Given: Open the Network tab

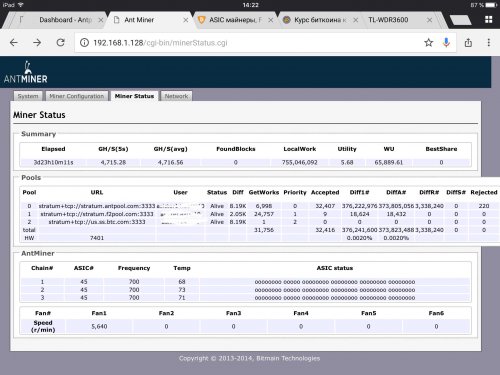Looking at the screenshot, I should [176, 96].
